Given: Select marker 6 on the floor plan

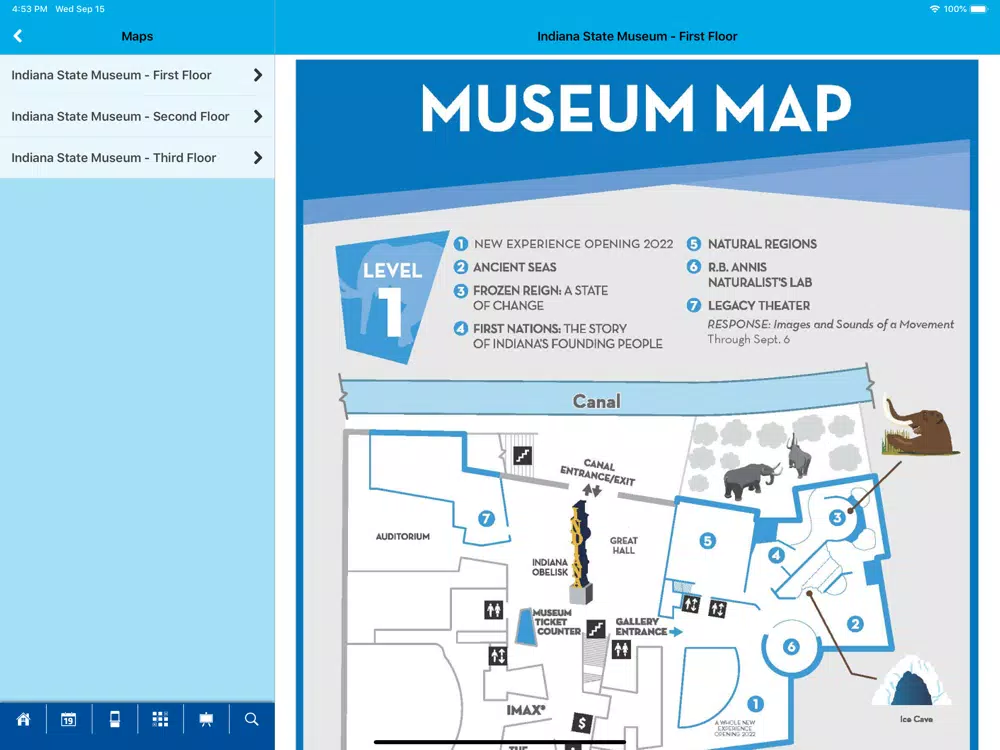Looking at the screenshot, I should [x=791, y=647].
